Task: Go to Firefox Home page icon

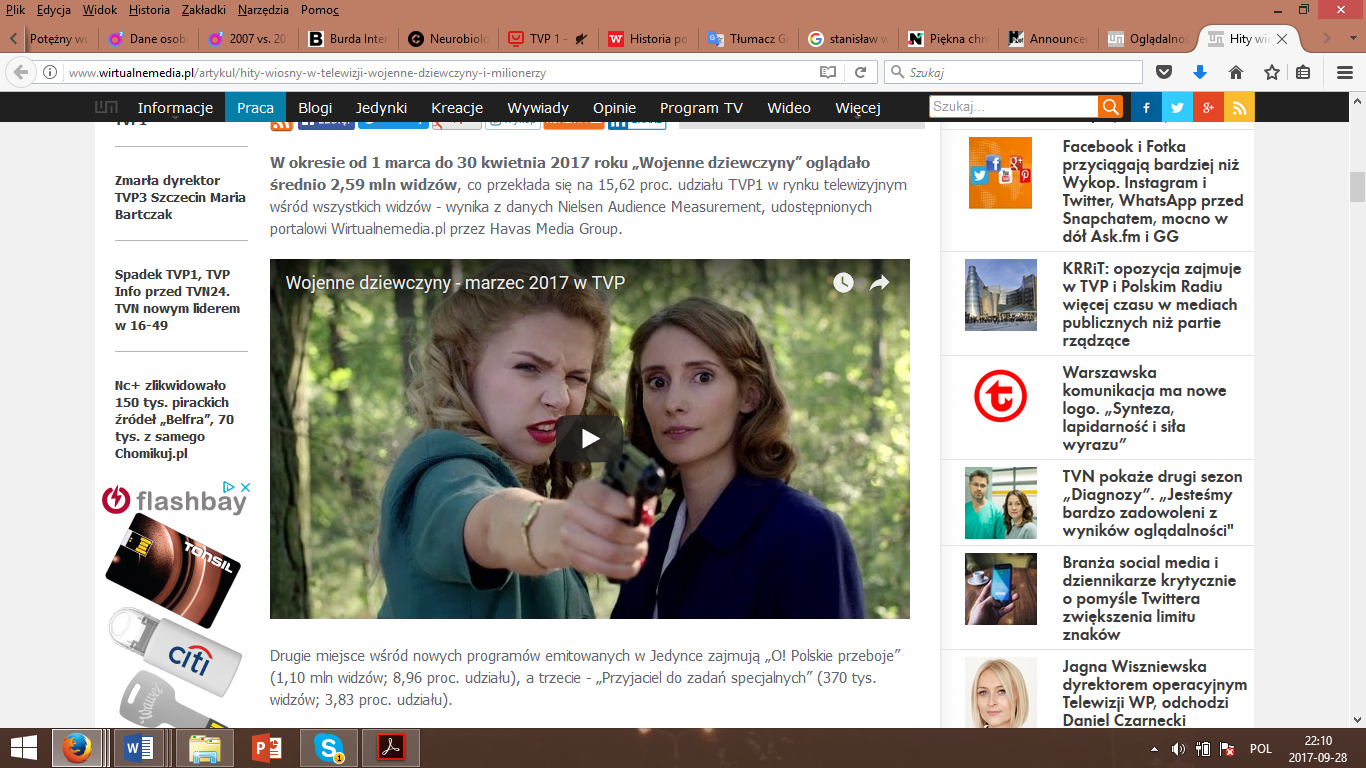Action: 1236,72
